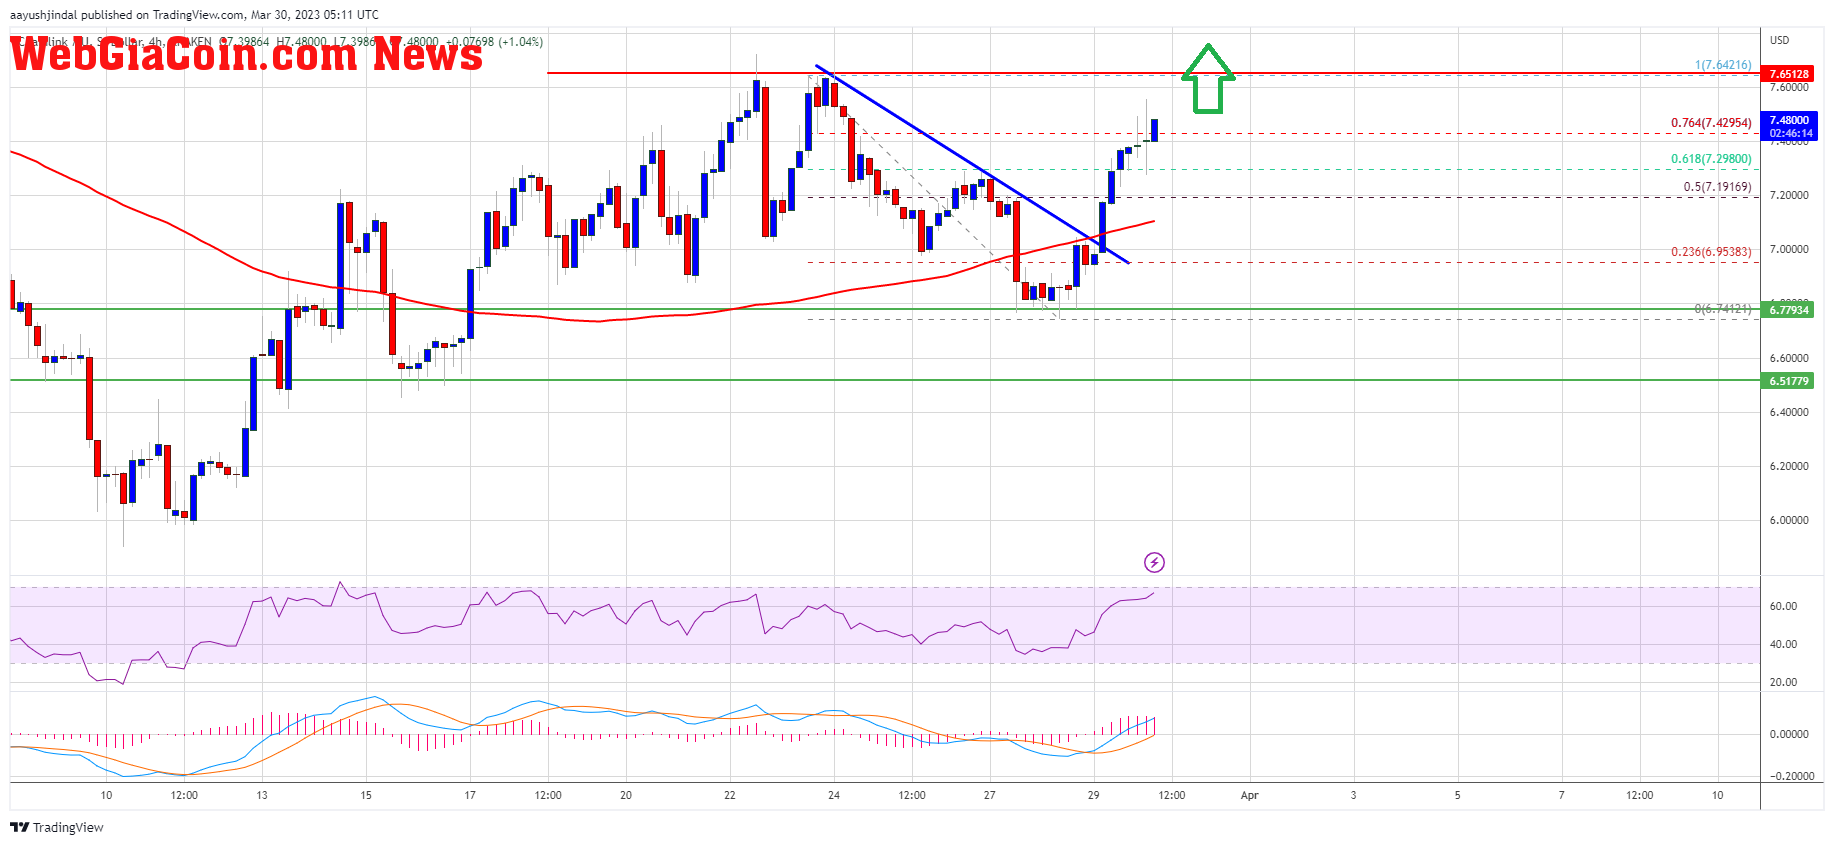Click the Fibonacci label 0(6.74121)

click(x=1723, y=309)
